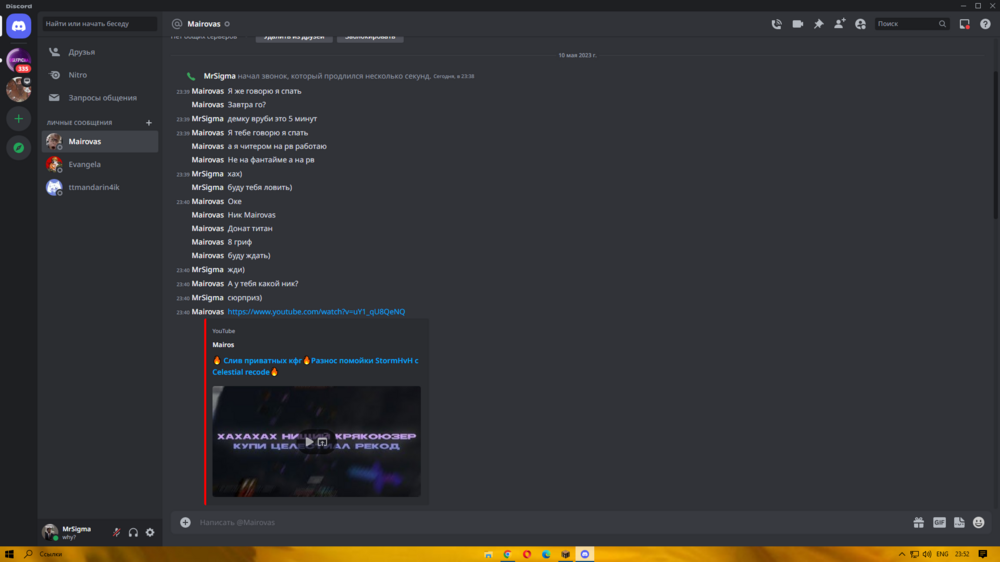Viewport: 1000px width, 562px height.
Task: Click message 'Ник Mairovas'
Action: [251, 215]
